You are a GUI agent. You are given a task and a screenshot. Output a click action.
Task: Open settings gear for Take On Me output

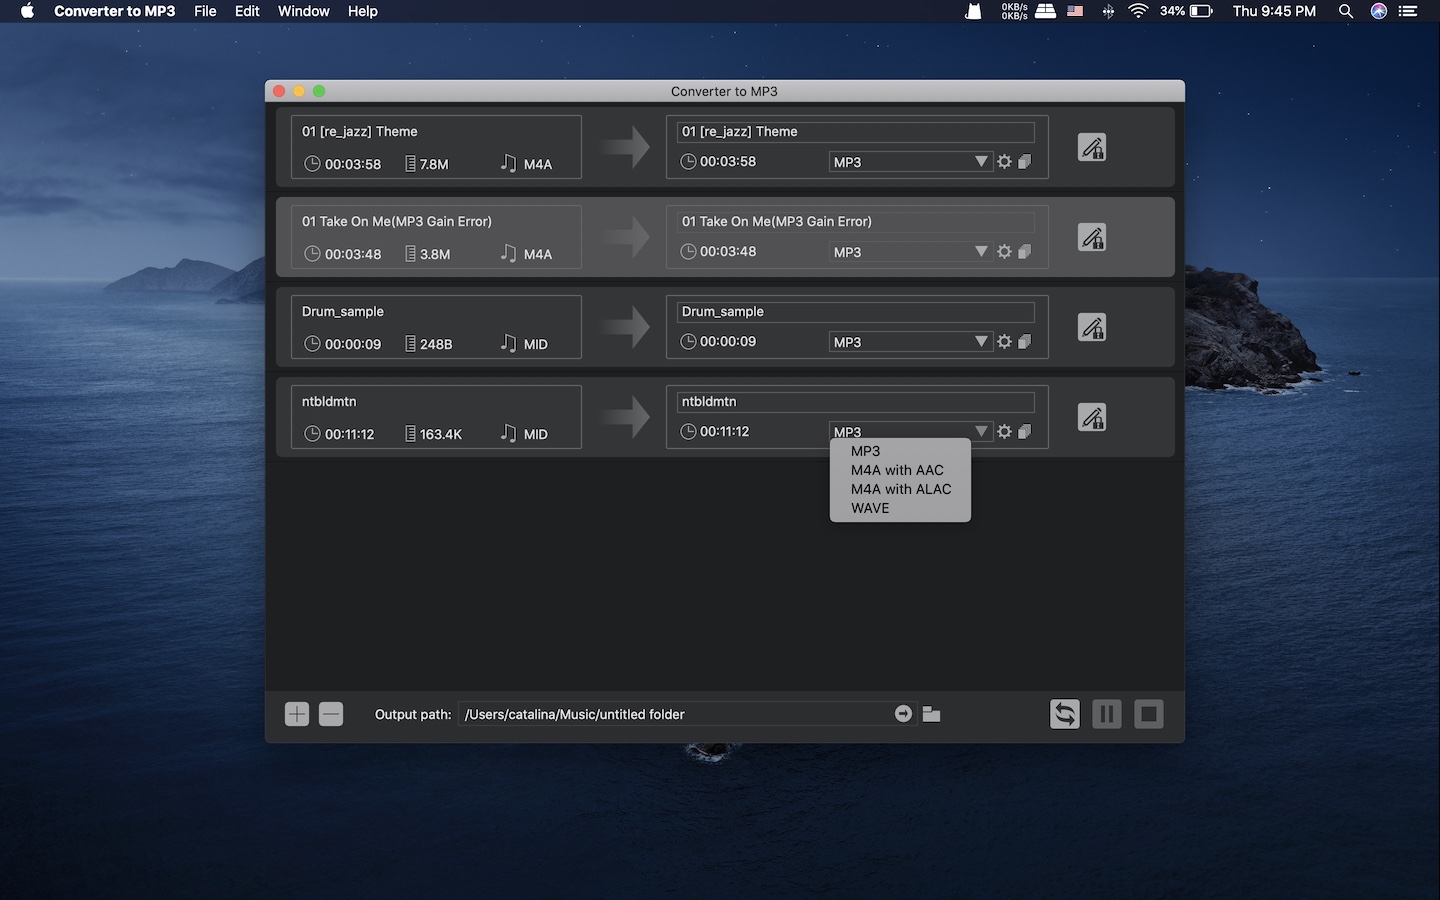pyautogui.click(x=1004, y=252)
